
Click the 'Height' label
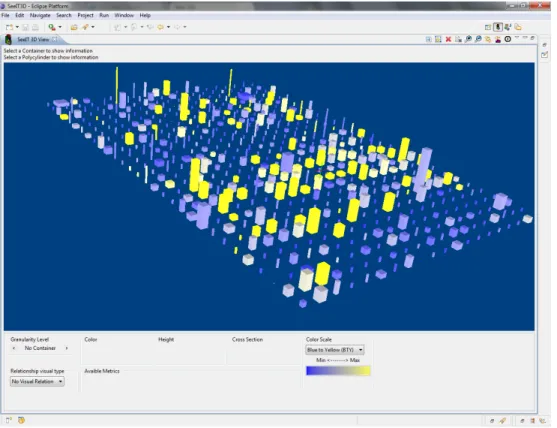point(166,340)
